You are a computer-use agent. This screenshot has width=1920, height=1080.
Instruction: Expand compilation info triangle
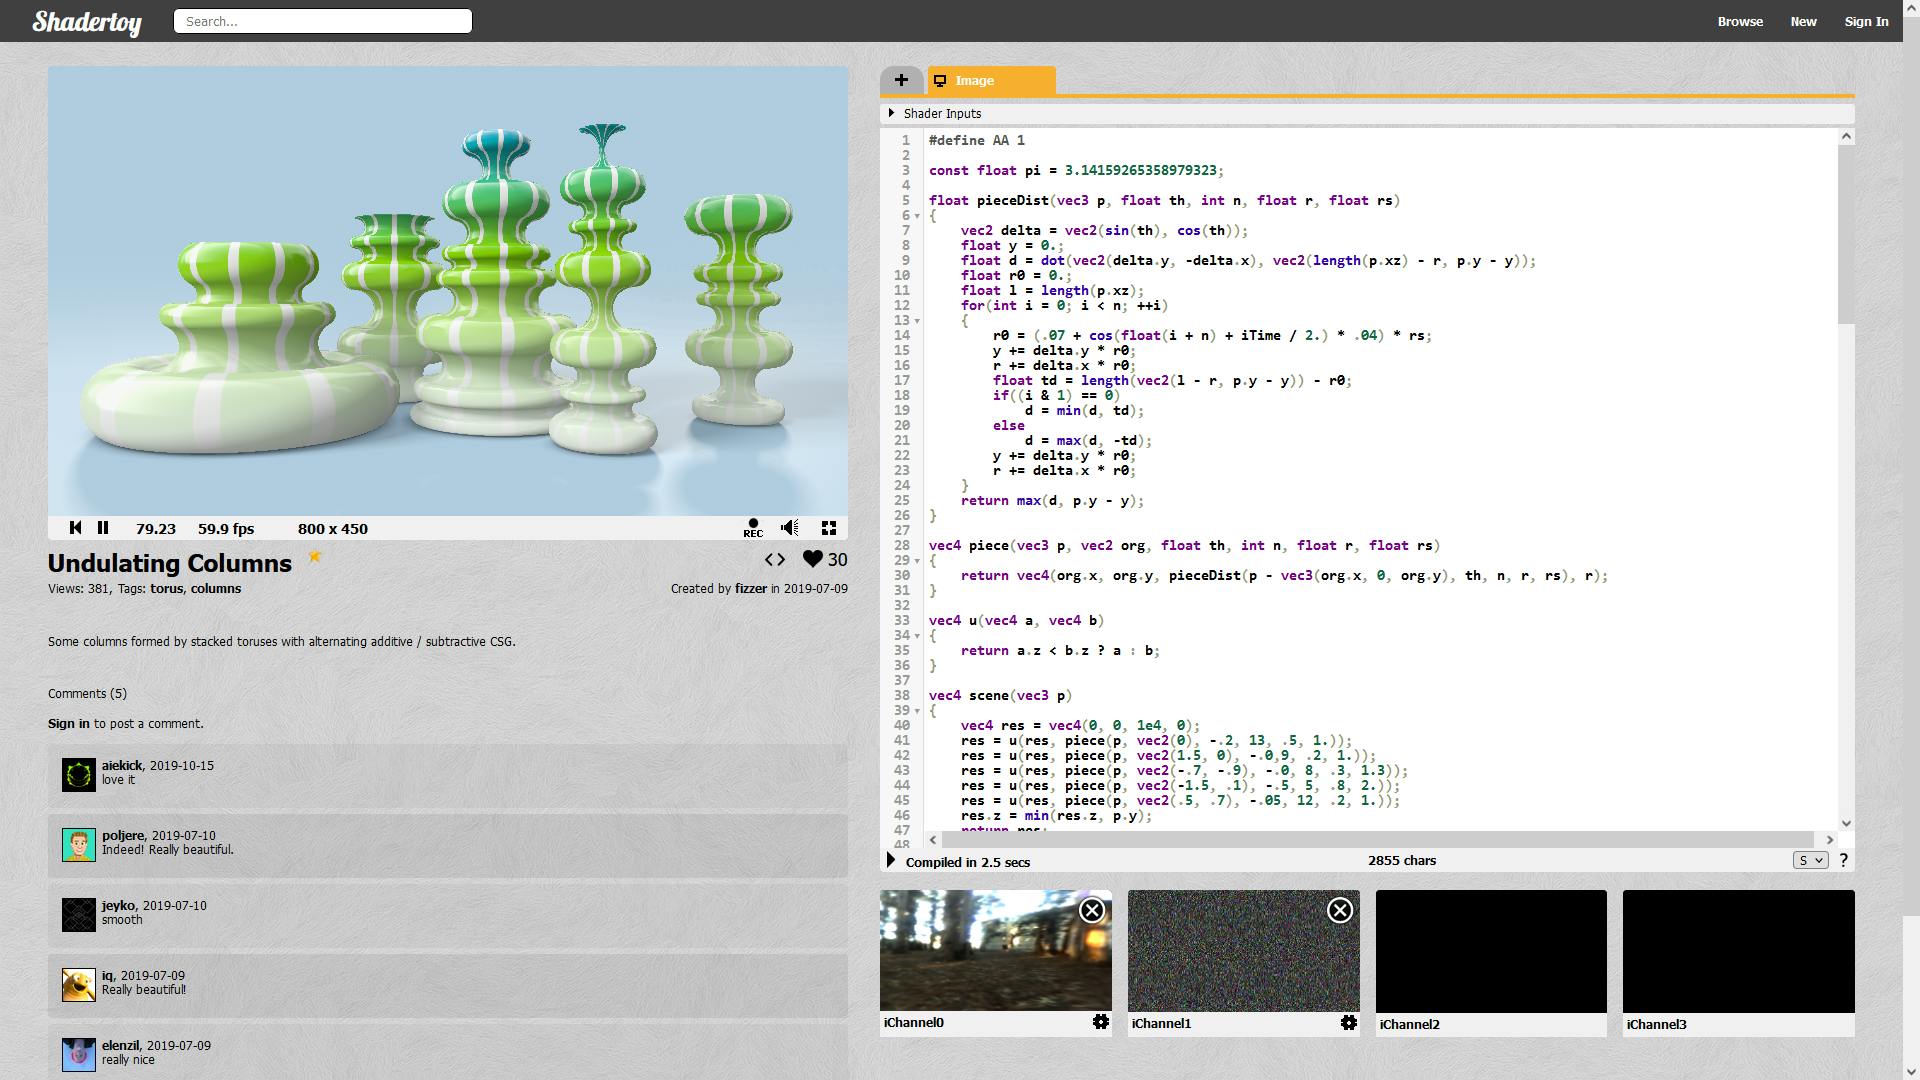click(x=891, y=861)
